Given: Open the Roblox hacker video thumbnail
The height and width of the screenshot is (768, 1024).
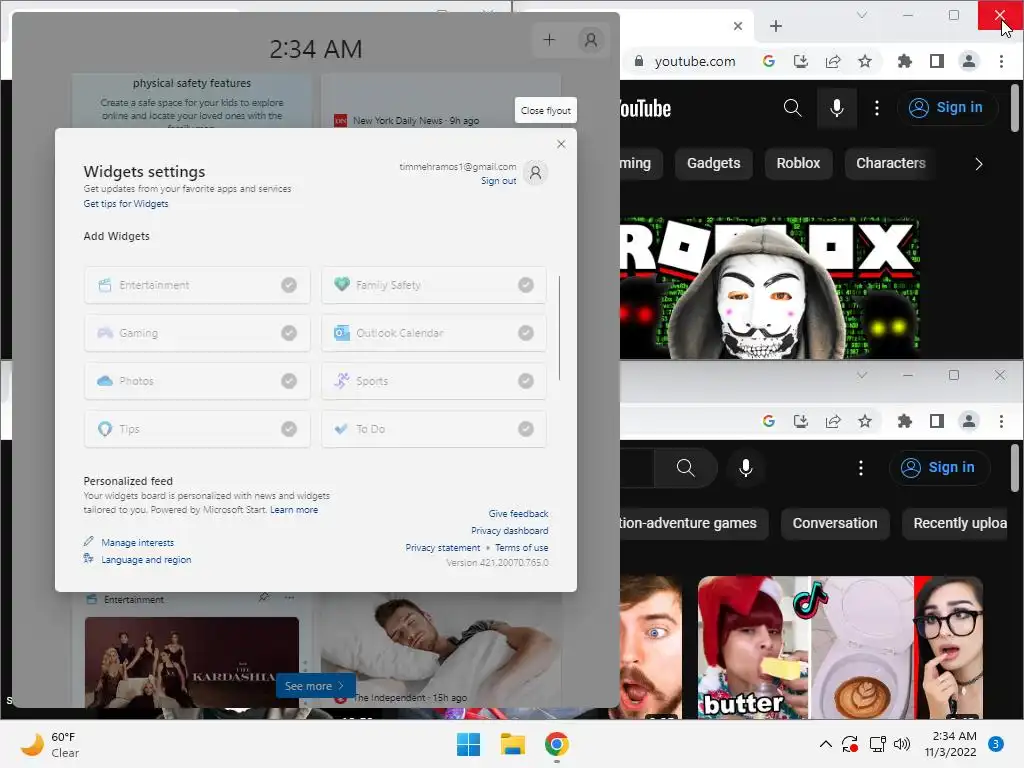Looking at the screenshot, I should point(770,288).
